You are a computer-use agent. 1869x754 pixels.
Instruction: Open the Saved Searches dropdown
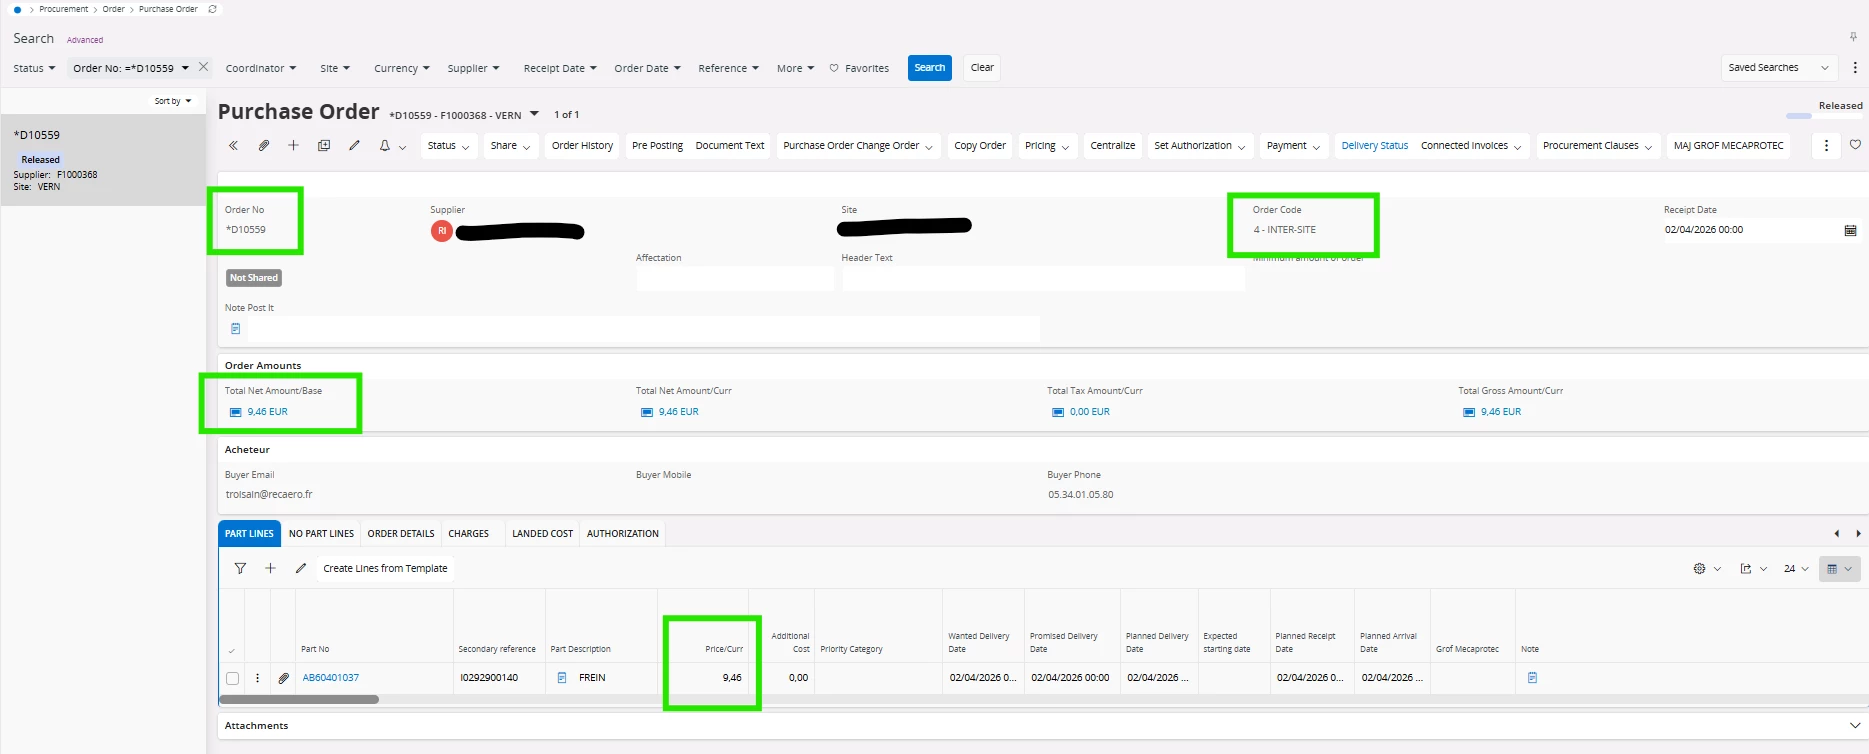1780,68
